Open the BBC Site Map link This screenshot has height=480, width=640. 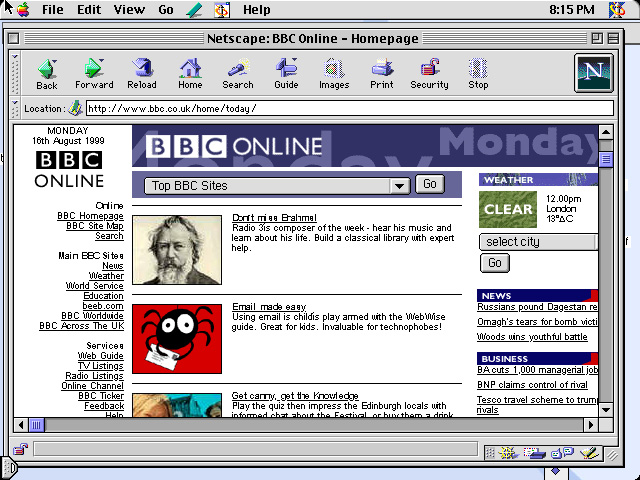pyautogui.click(x=95, y=226)
